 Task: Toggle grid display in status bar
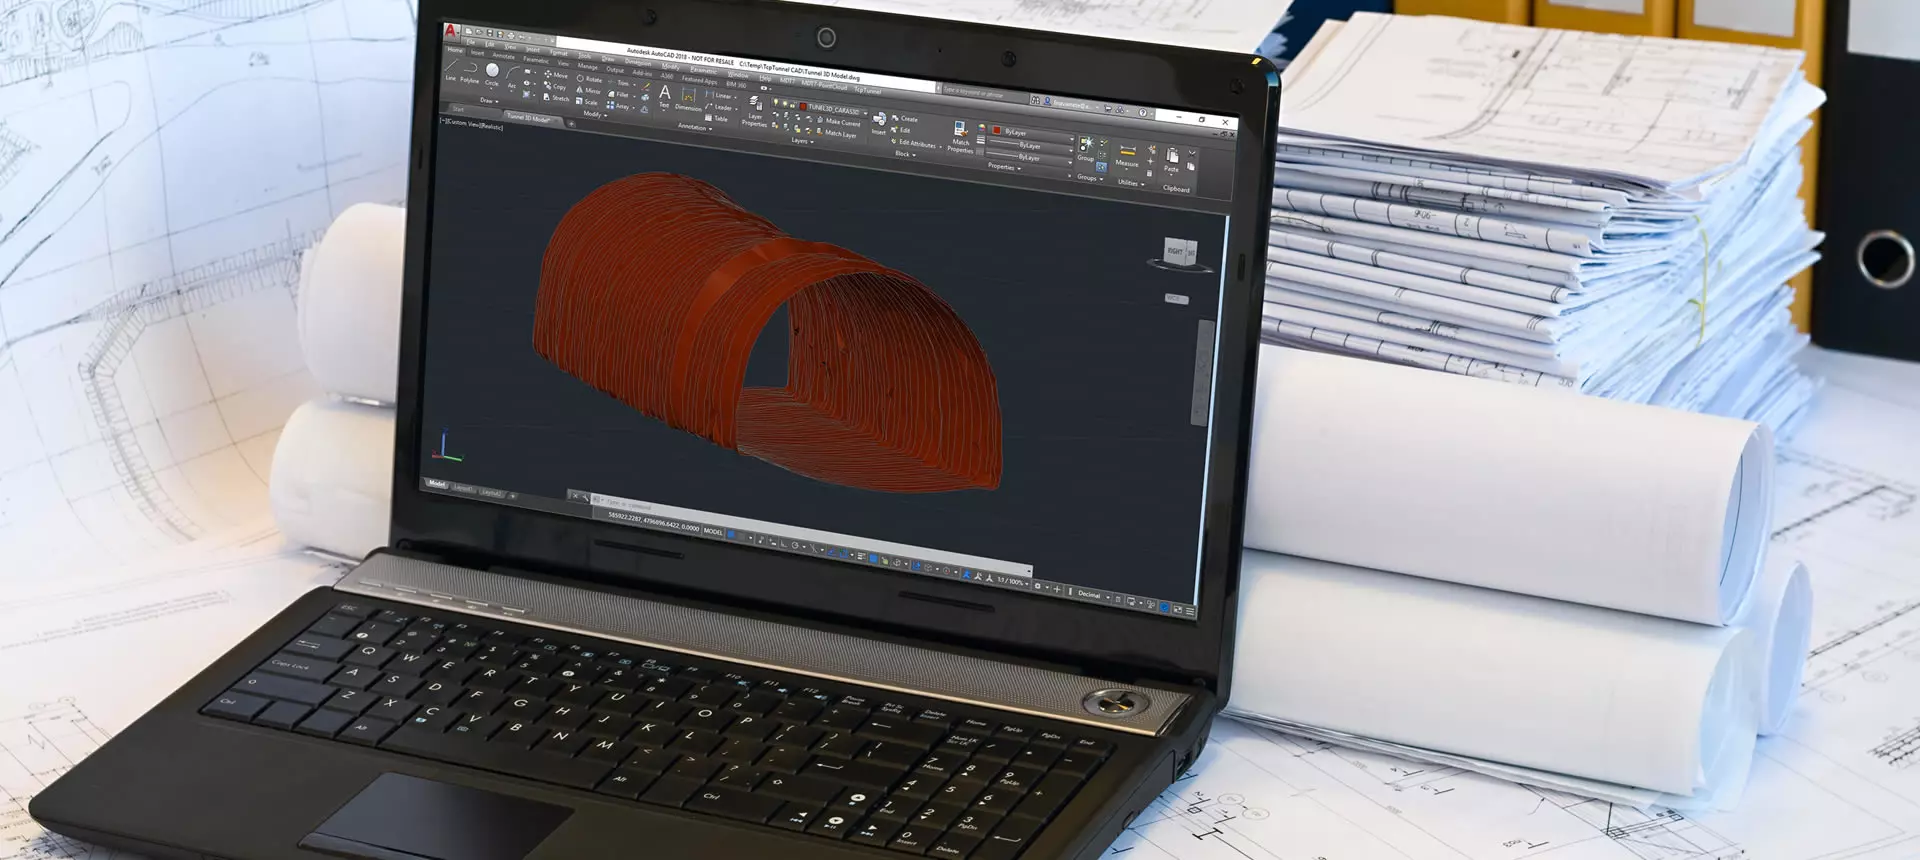tap(731, 535)
